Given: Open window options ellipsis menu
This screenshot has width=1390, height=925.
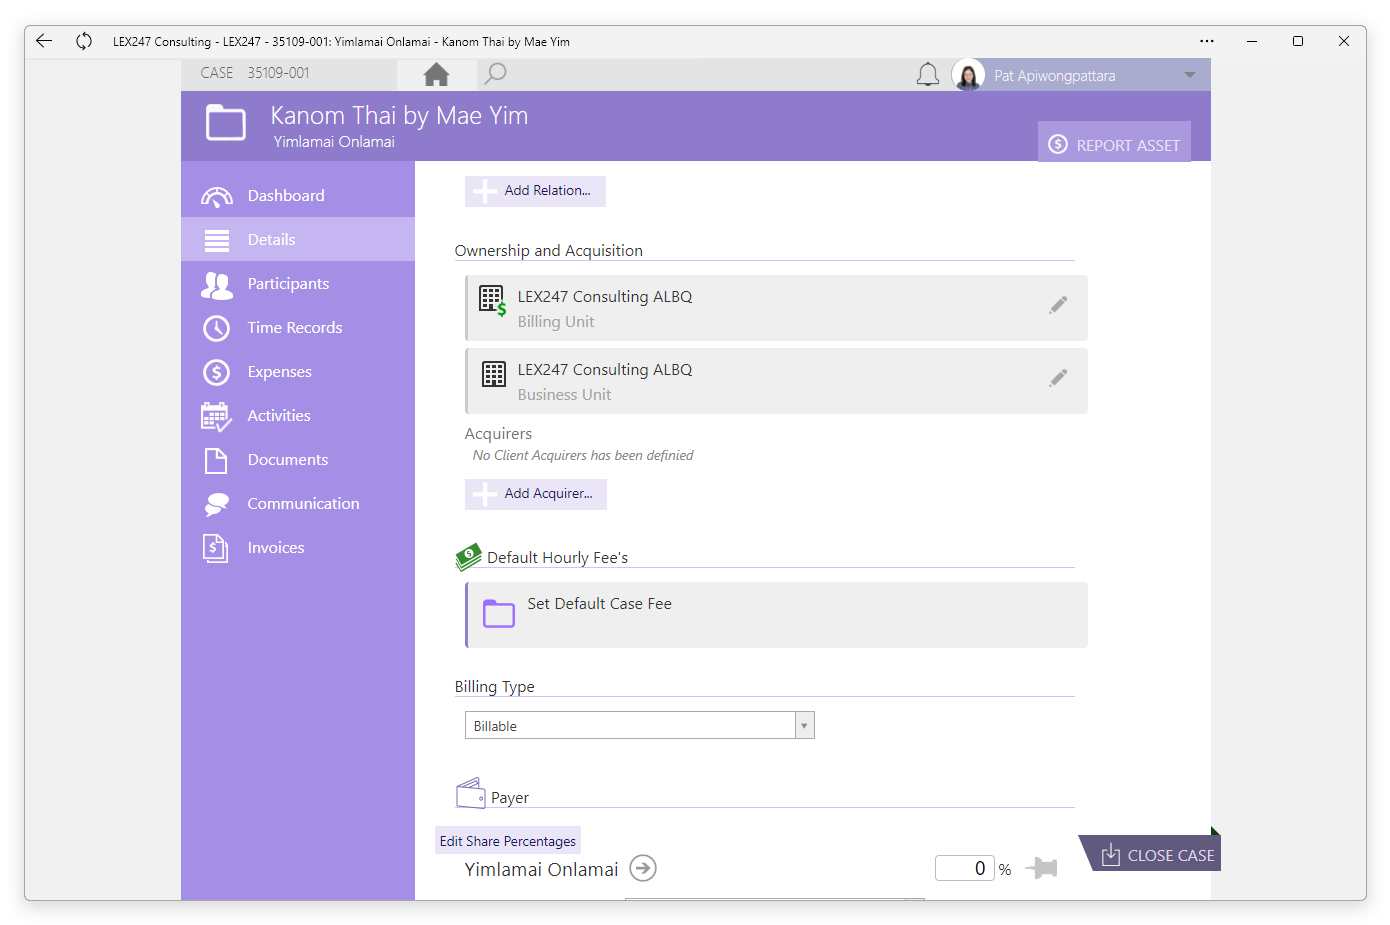Looking at the screenshot, I should 1207,41.
